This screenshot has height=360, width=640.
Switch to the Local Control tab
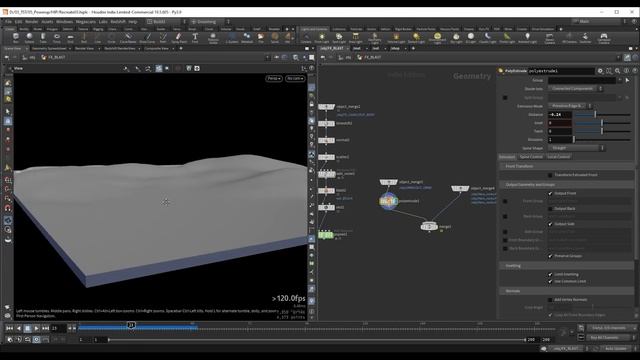[559, 157]
